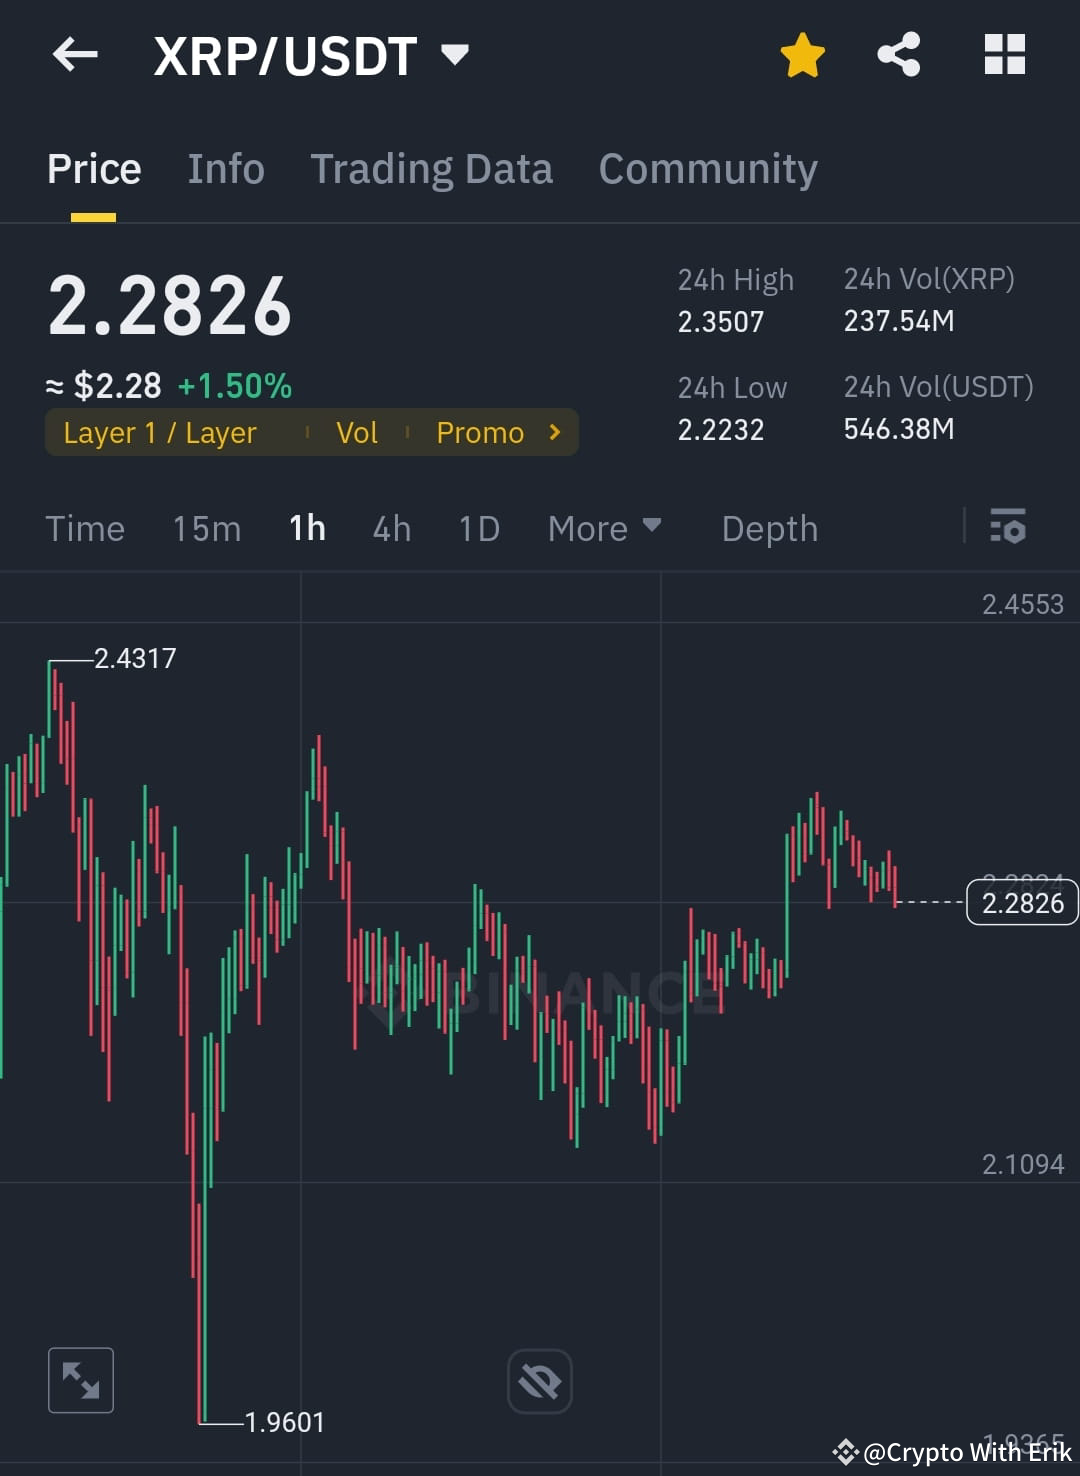The height and width of the screenshot is (1476, 1080).
Task: Tap the Vol tag under the price
Action: coord(357,432)
